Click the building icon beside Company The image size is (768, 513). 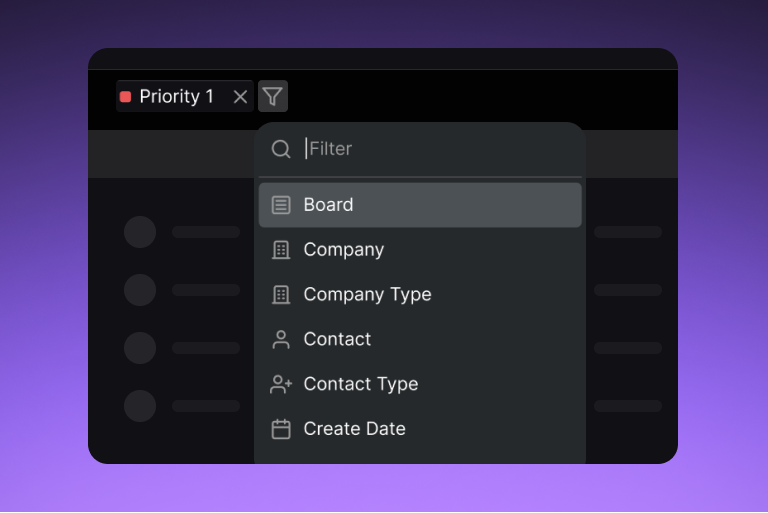pos(281,250)
